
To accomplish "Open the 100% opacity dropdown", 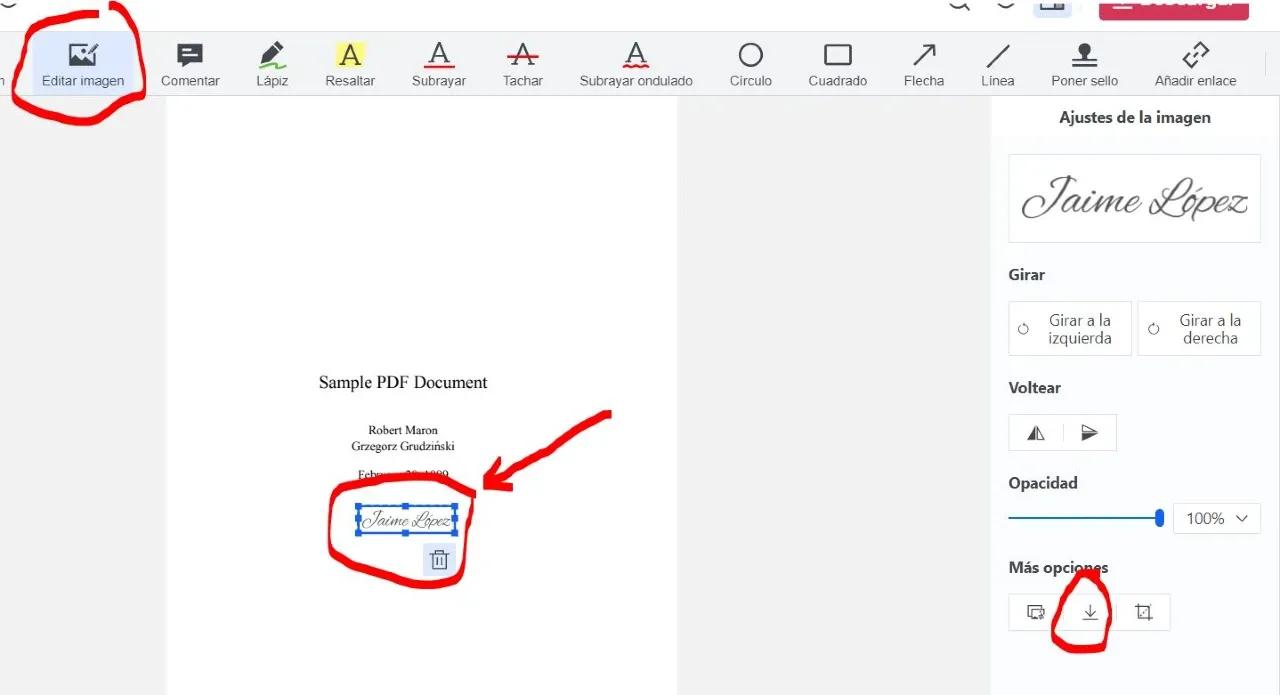I will click(x=1217, y=518).
